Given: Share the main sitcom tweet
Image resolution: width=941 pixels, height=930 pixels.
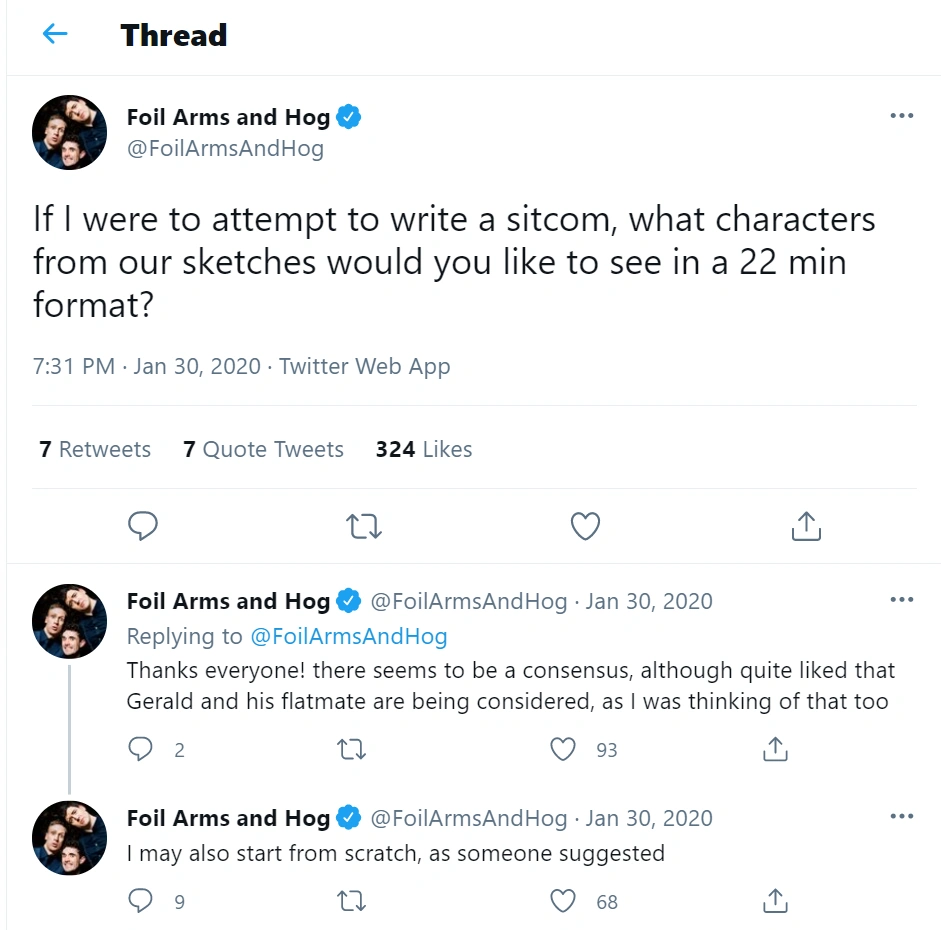Looking at the screenshot, I should pos(806,526).
